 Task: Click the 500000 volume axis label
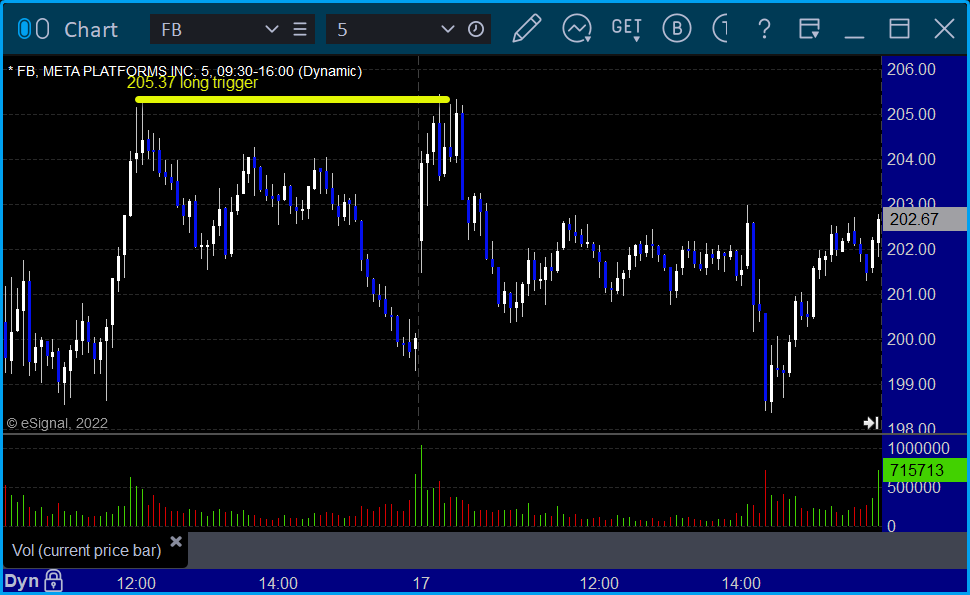click(914, 487)
